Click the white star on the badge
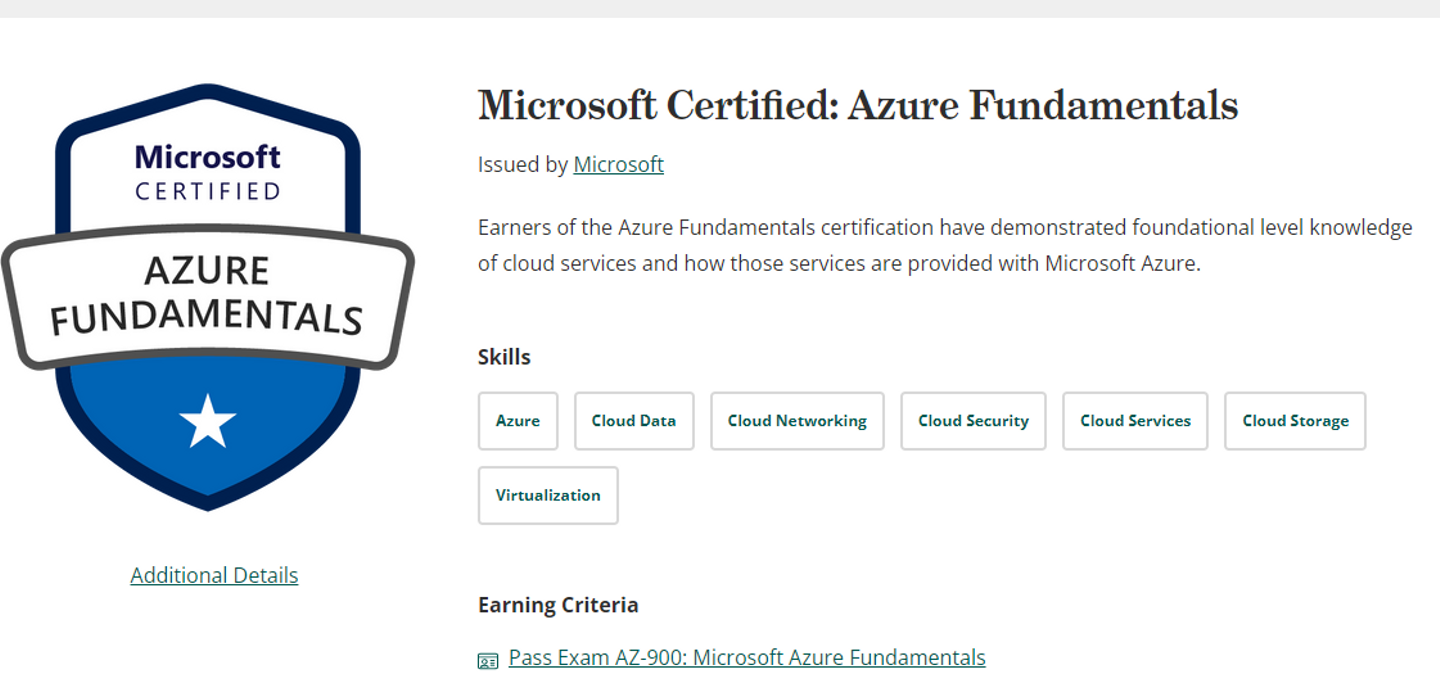Screen dimensions: 1440x678 (x=208, y=421)
